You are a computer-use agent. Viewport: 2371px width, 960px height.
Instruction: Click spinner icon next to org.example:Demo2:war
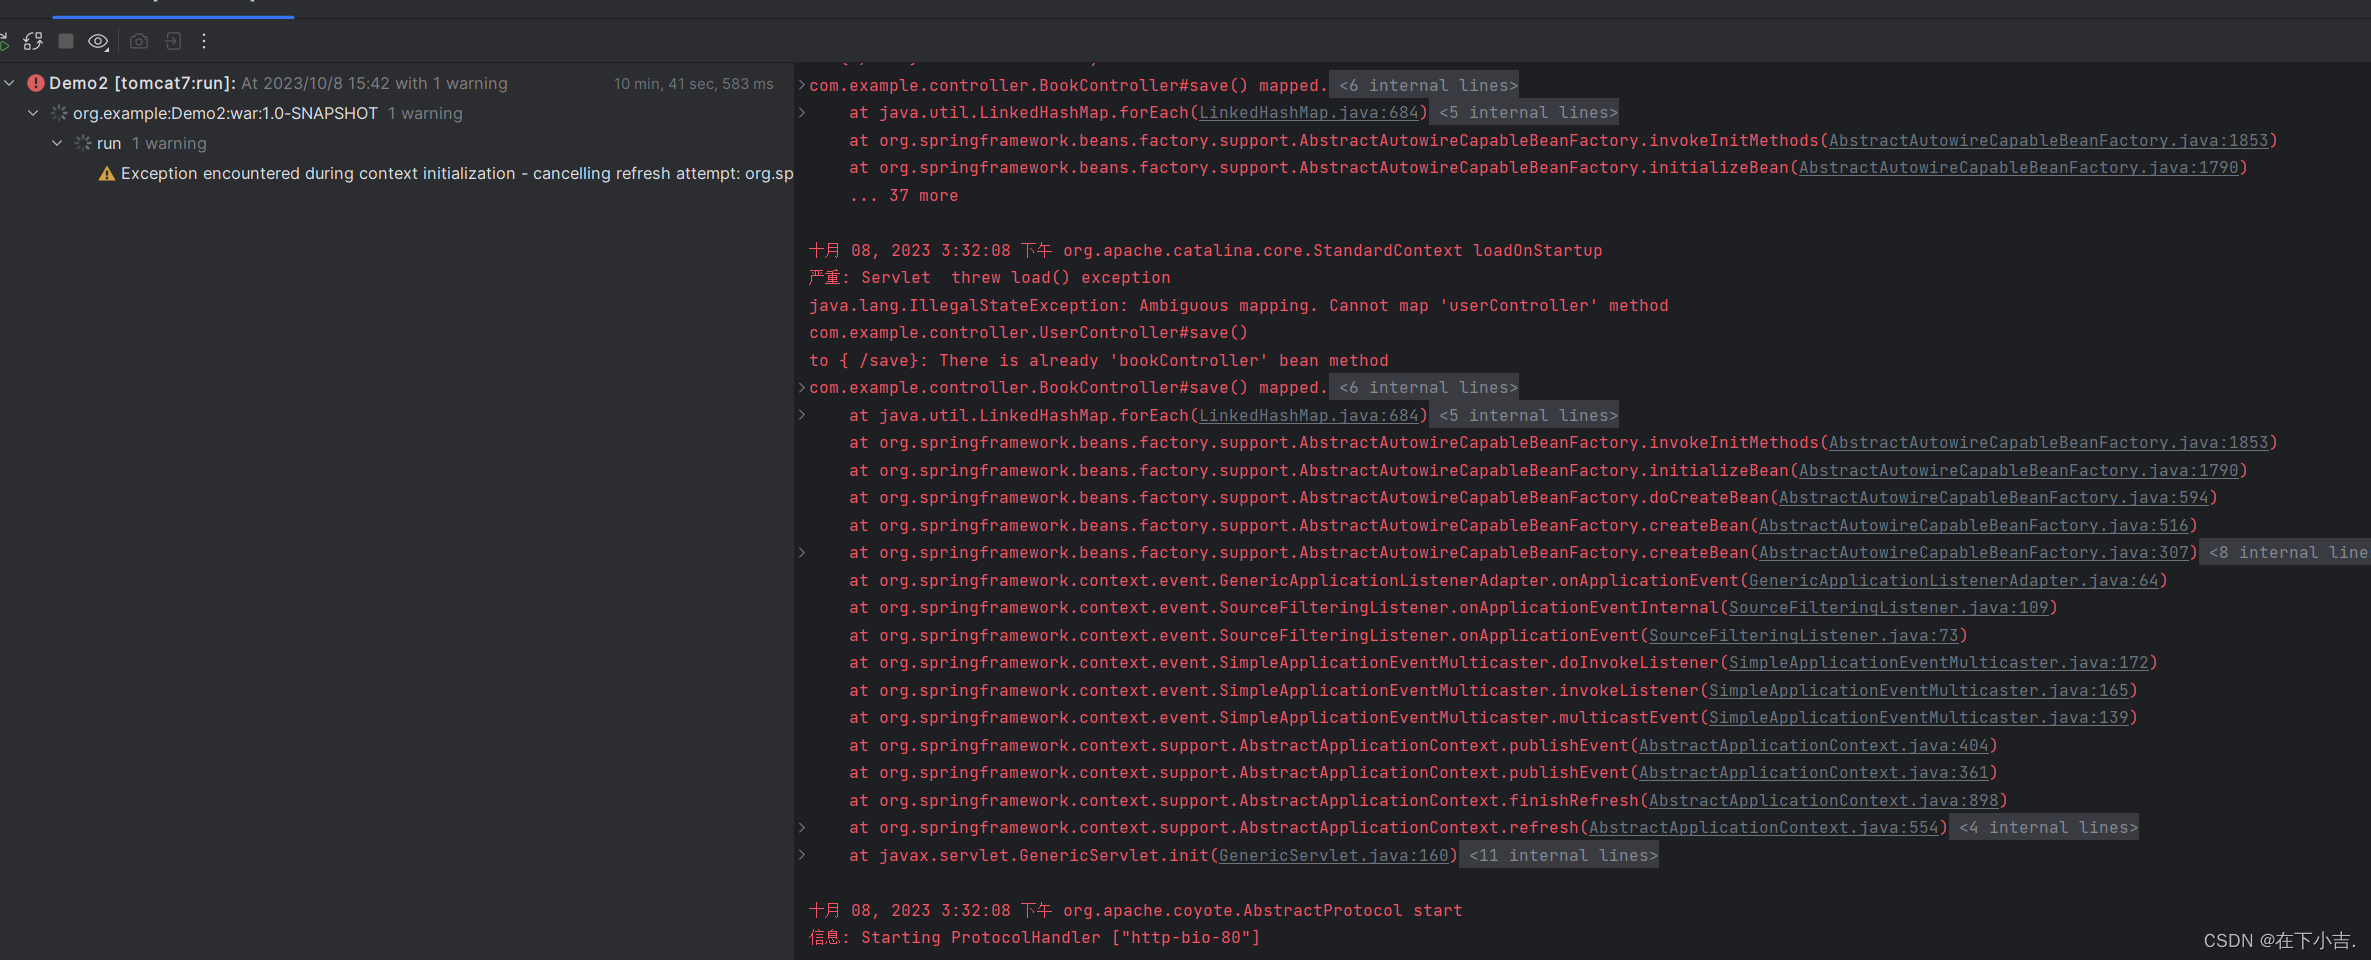(x=59, y=113)
